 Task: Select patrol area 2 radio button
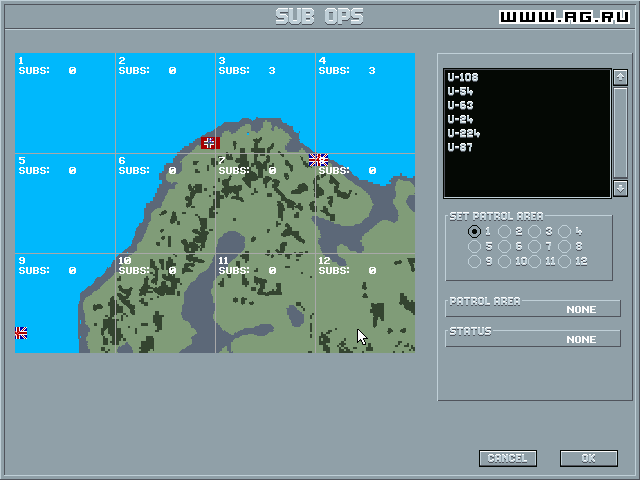pos(504,231)
